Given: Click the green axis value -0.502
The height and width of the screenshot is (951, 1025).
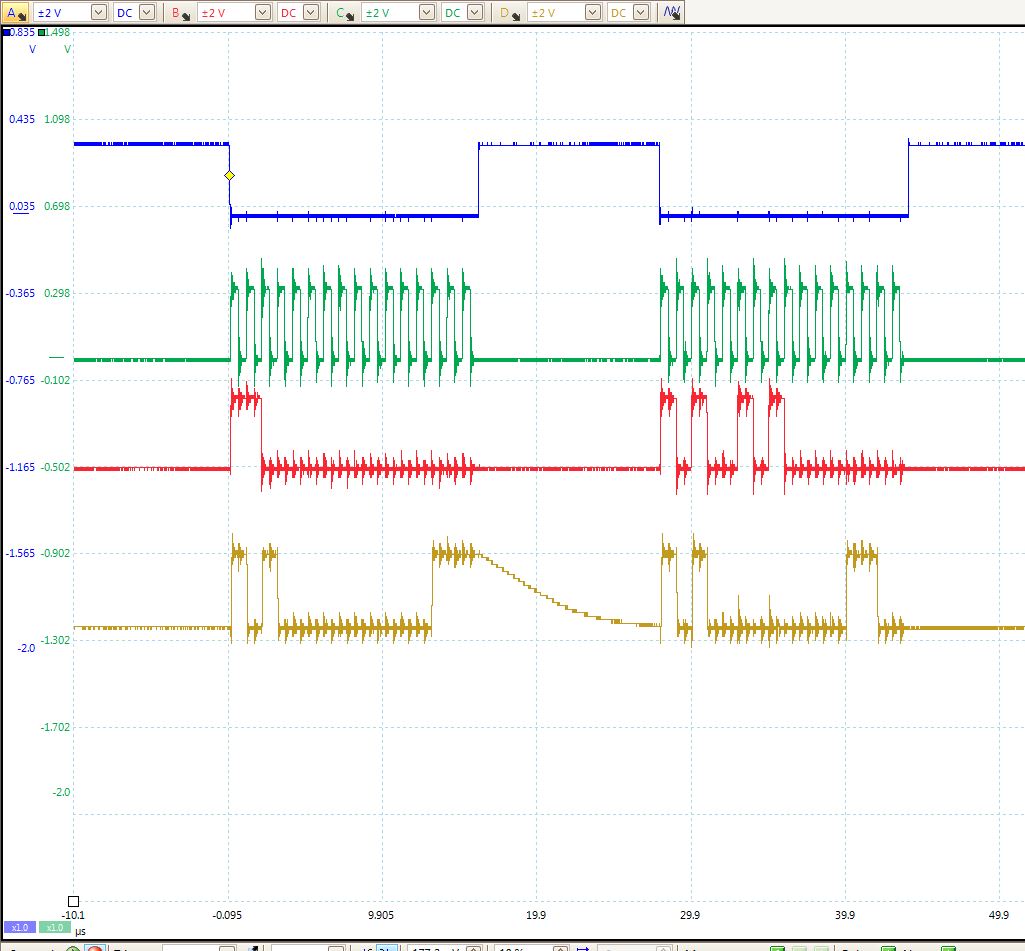Looking at the screenshot, I should (x=56, y=467).
